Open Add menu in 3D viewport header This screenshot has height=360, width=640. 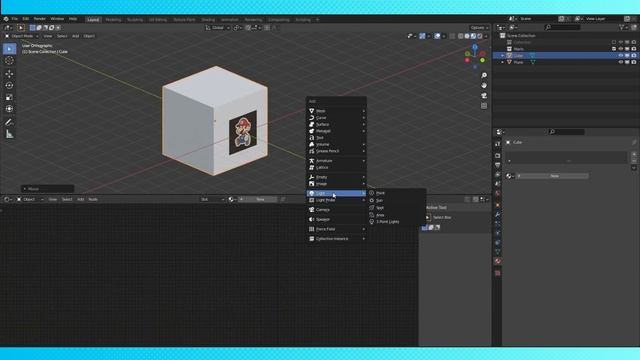click(x=76, y=36)
